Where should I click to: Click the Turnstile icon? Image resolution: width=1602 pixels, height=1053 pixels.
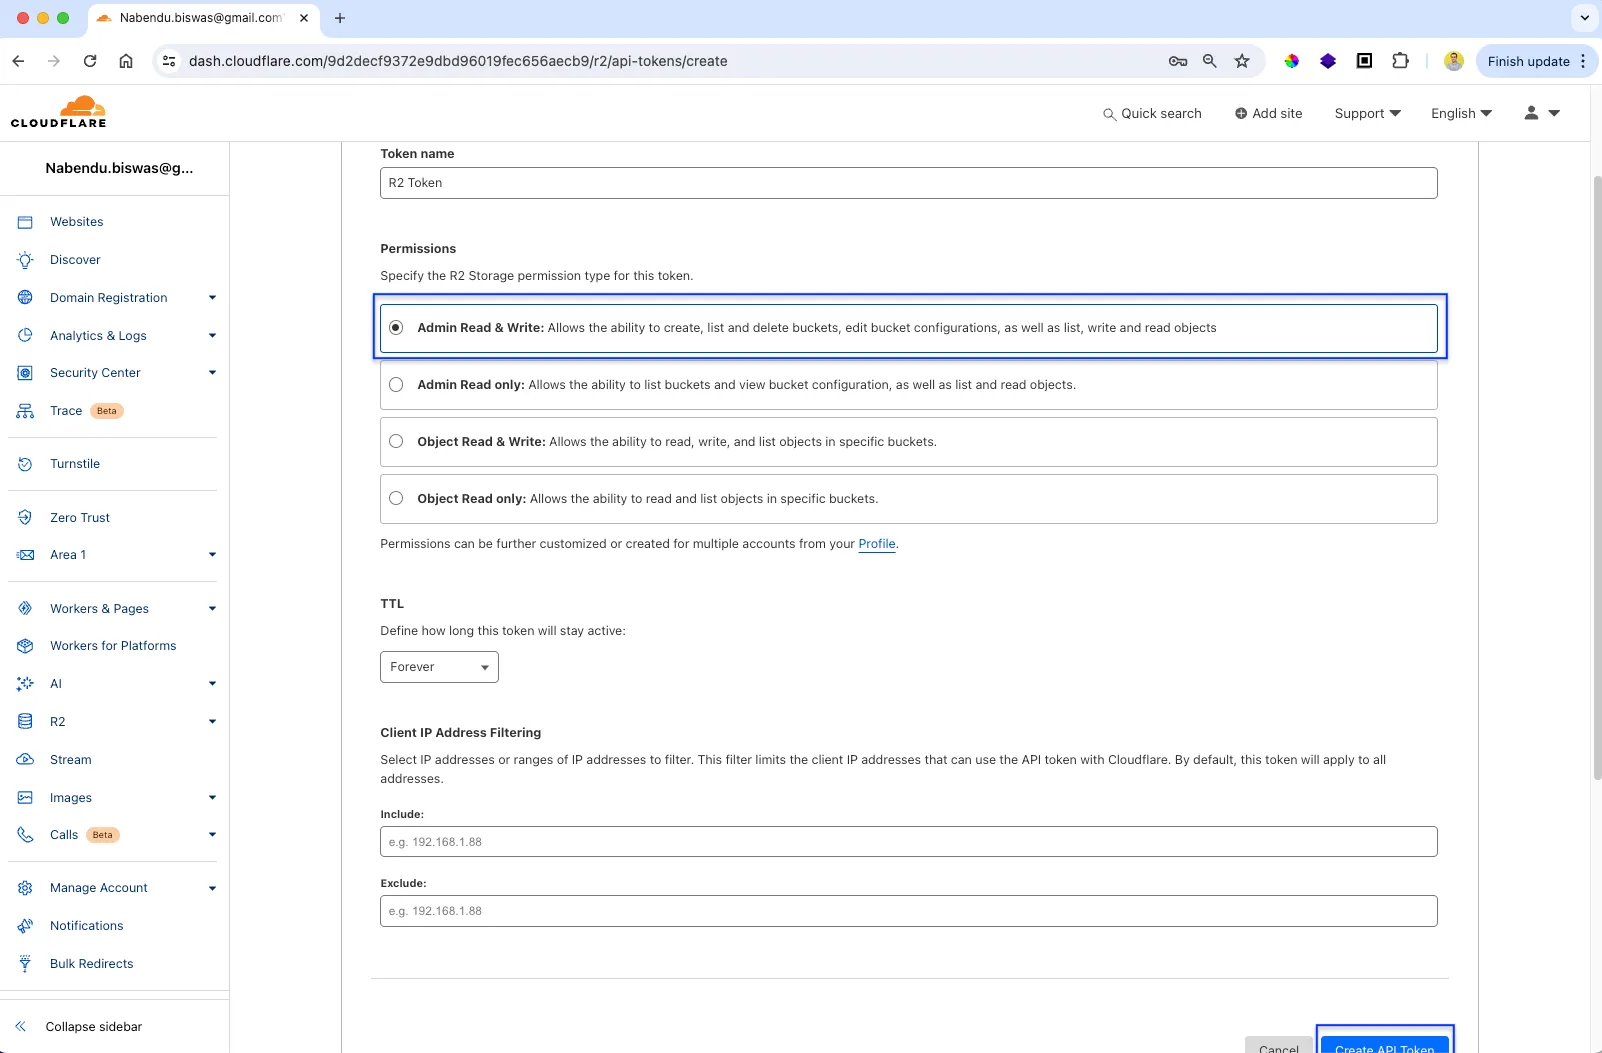pos(25,464)
